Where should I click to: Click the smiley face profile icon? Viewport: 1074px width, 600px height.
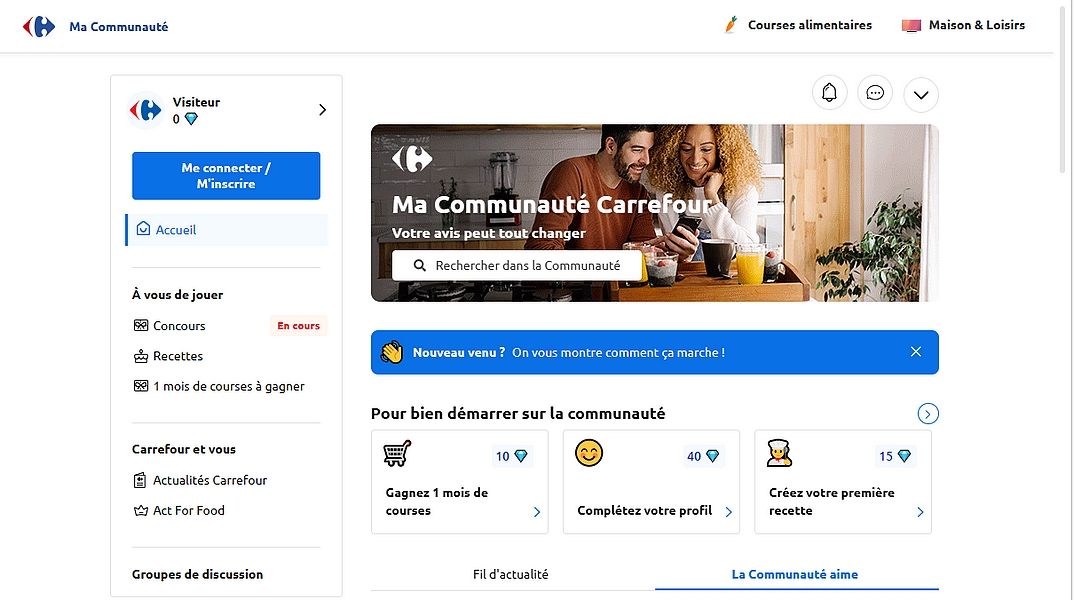pos(589,454)
